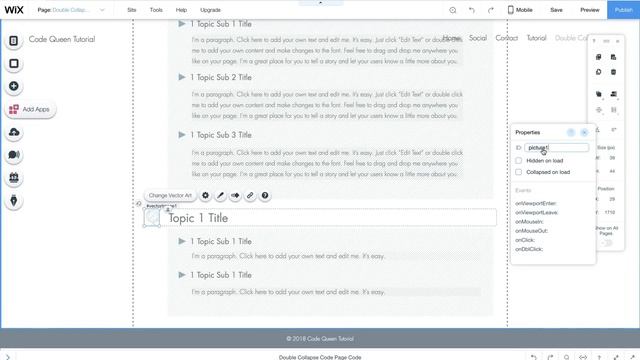Viewport: 640px width, 360px height.
Task: Open vector art Help question icon
Action: tap(265, 196)
